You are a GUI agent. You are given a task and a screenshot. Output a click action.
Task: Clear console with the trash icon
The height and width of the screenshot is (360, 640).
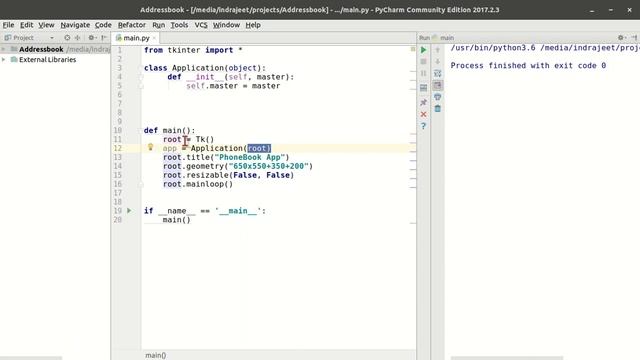(x=438, y=109)
